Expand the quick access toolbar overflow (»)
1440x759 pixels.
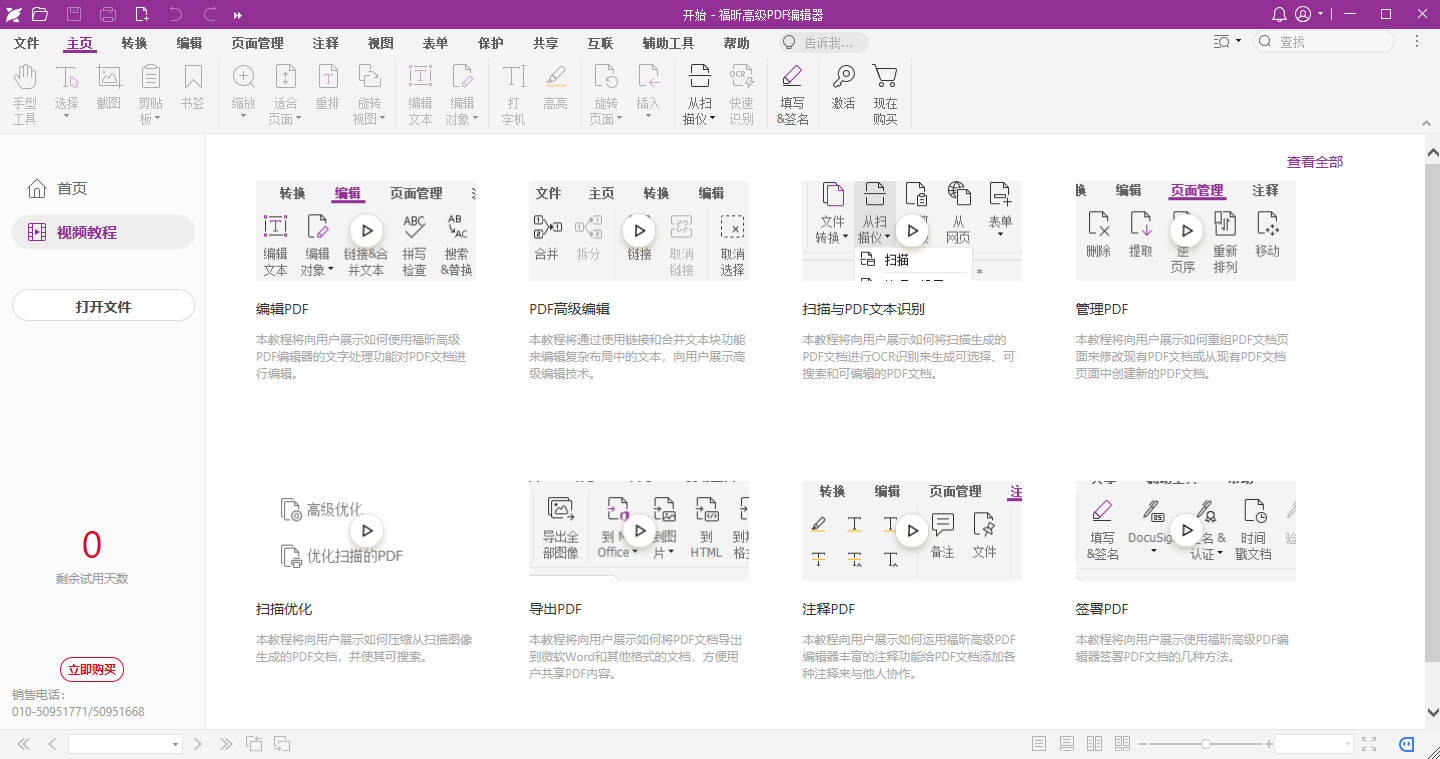click(237, 15)
